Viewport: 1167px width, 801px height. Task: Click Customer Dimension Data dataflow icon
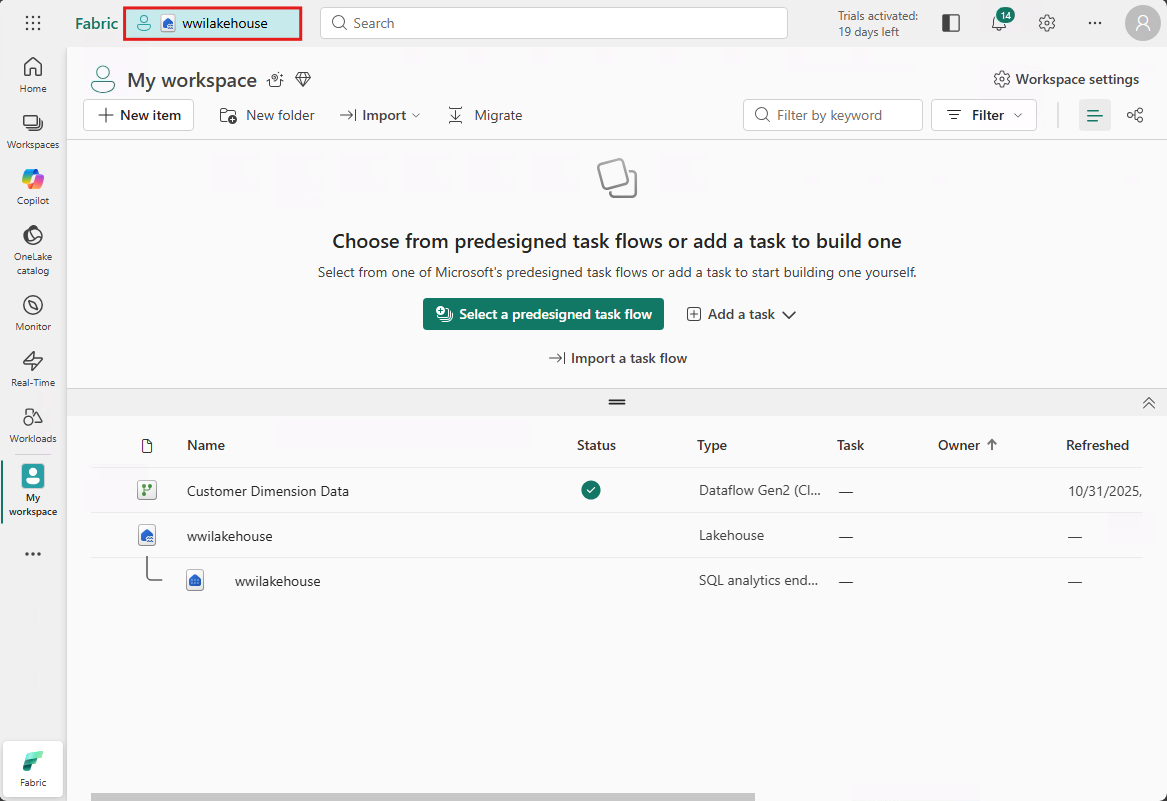point(147,490)
